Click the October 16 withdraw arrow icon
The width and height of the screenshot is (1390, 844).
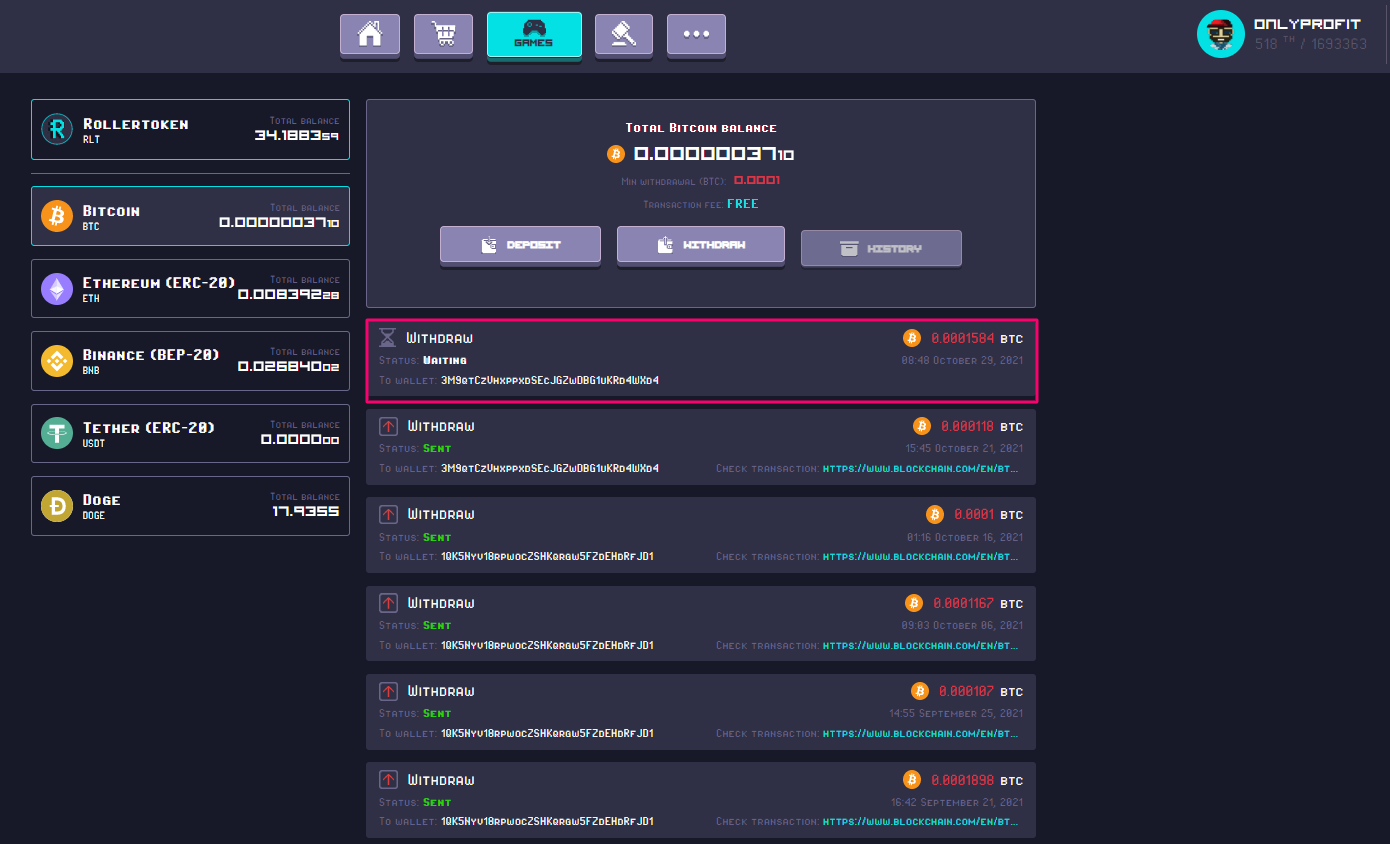click(389, 514)
